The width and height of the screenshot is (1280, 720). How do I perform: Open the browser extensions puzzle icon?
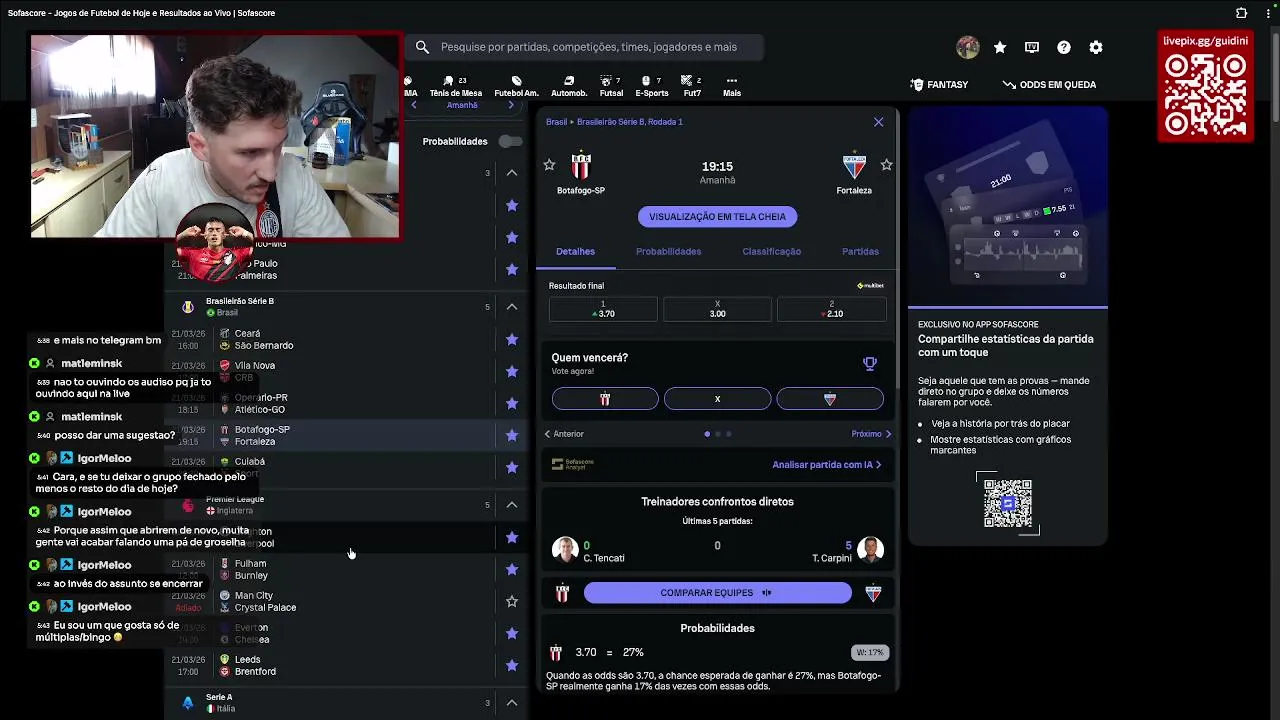tap(1241, 13)
